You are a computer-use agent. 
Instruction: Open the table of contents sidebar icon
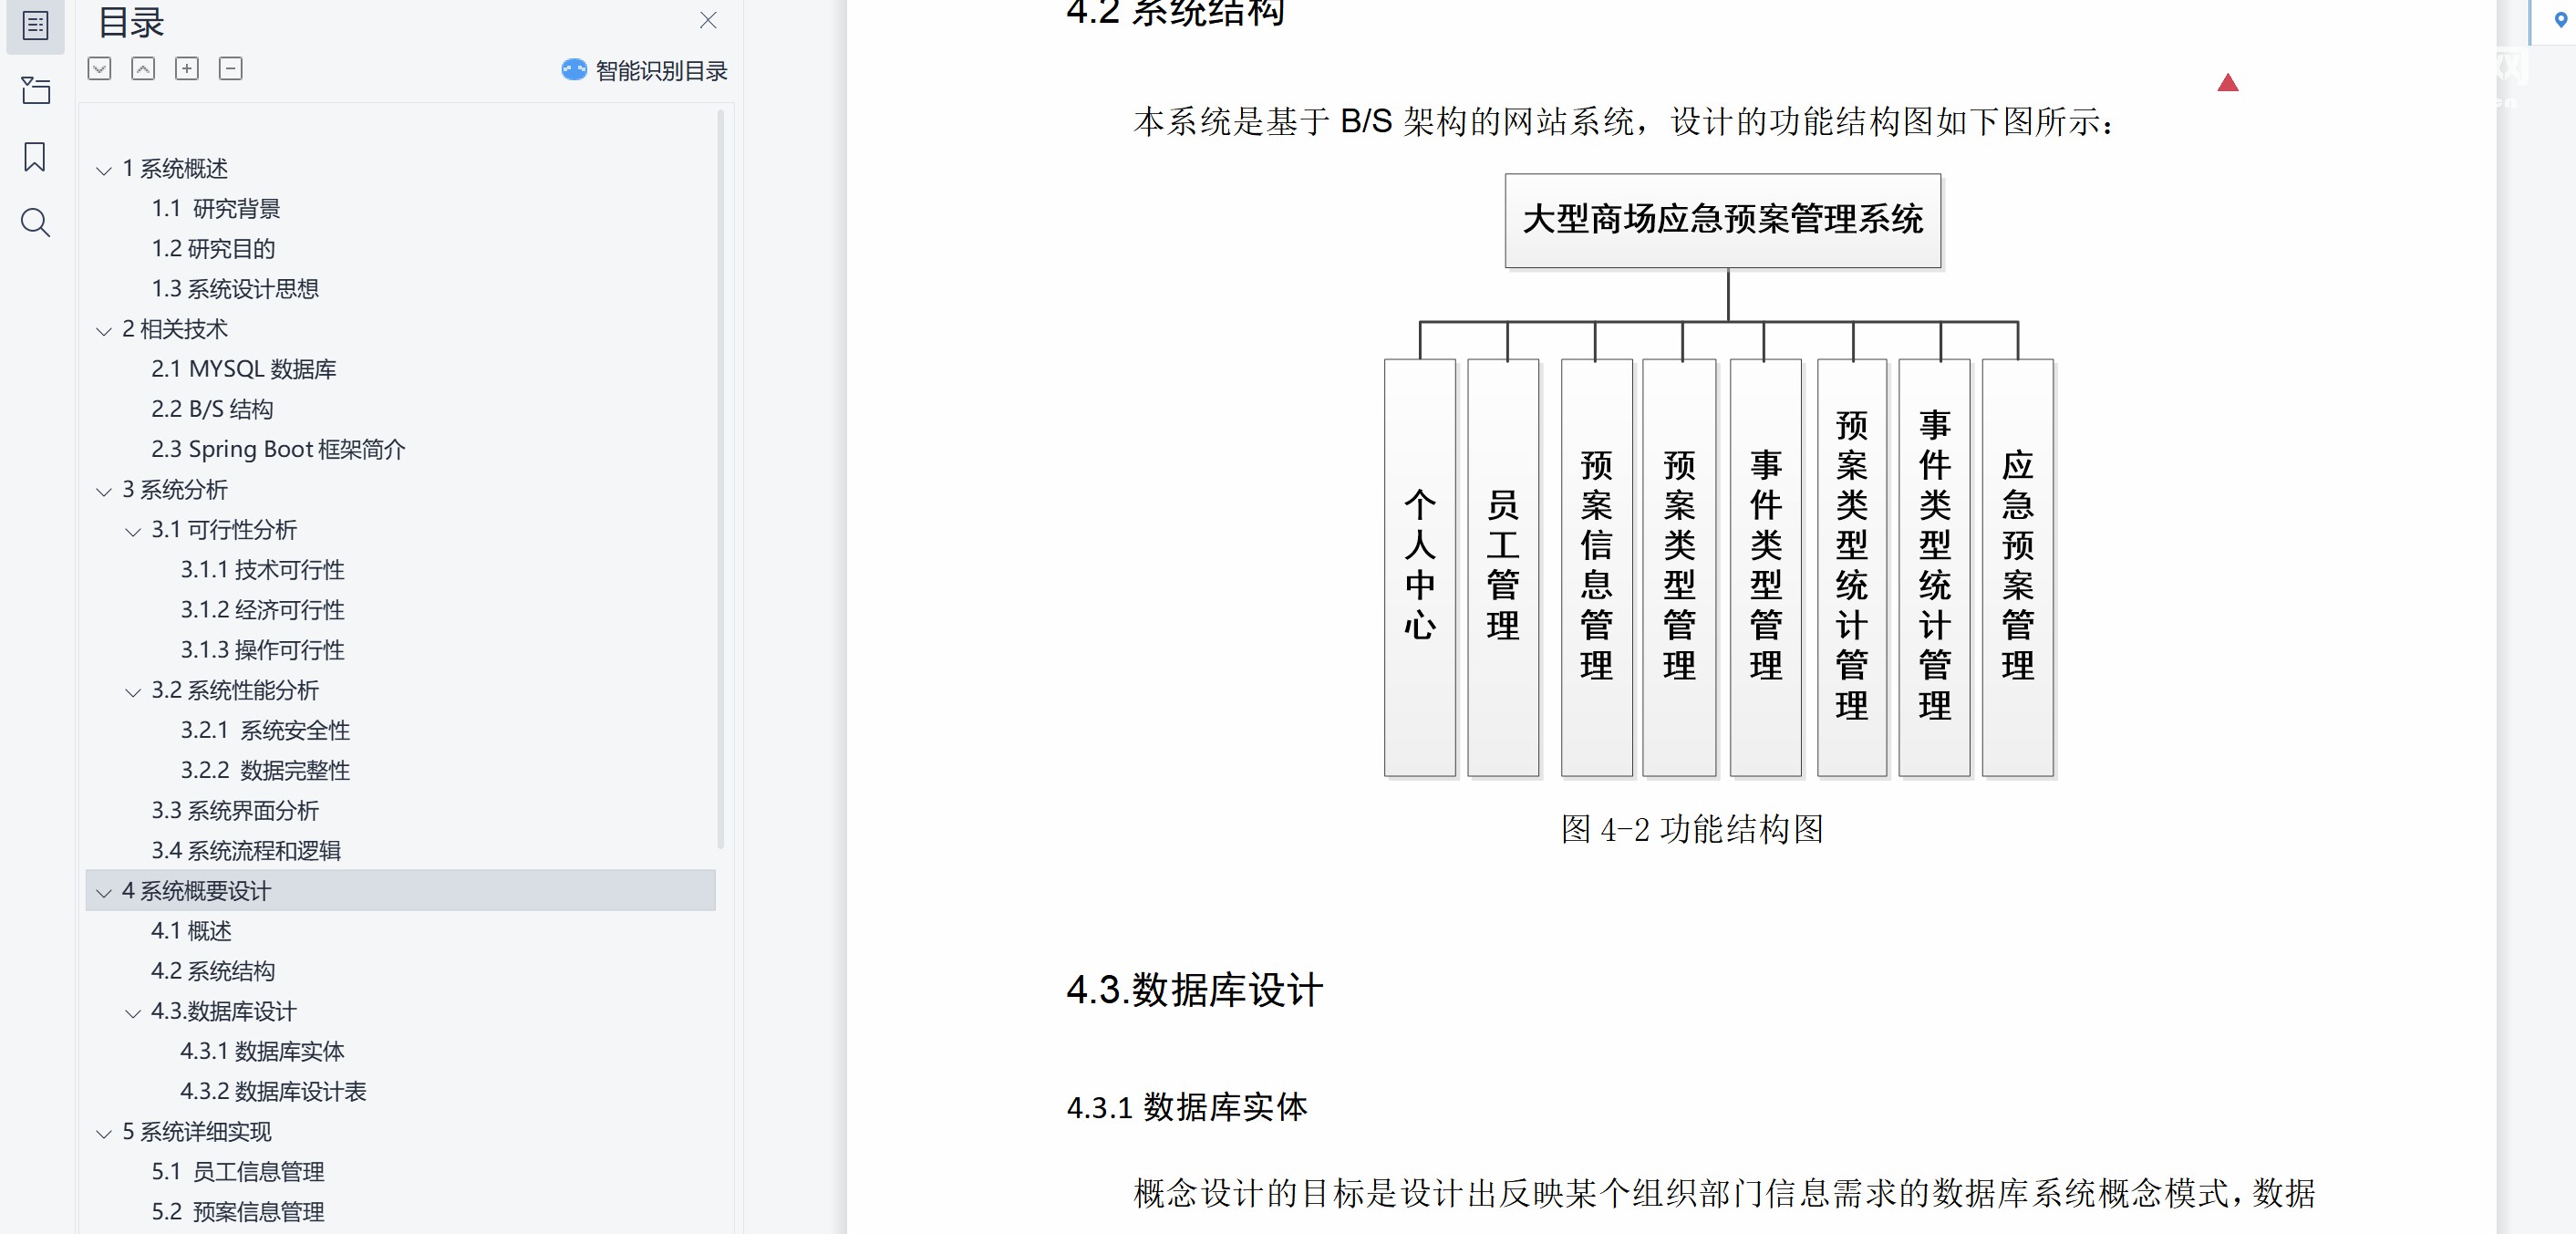click(x=35, y=25)
